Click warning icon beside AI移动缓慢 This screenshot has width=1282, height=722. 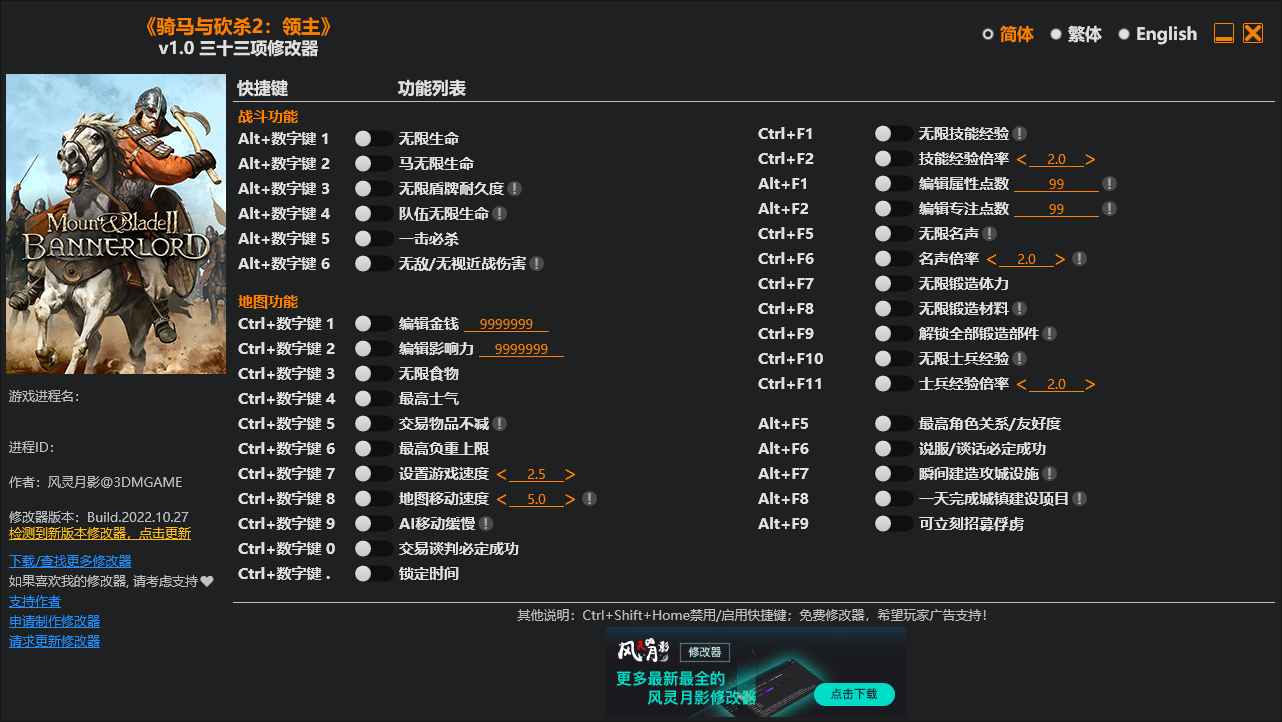click(x=487, y=523)
